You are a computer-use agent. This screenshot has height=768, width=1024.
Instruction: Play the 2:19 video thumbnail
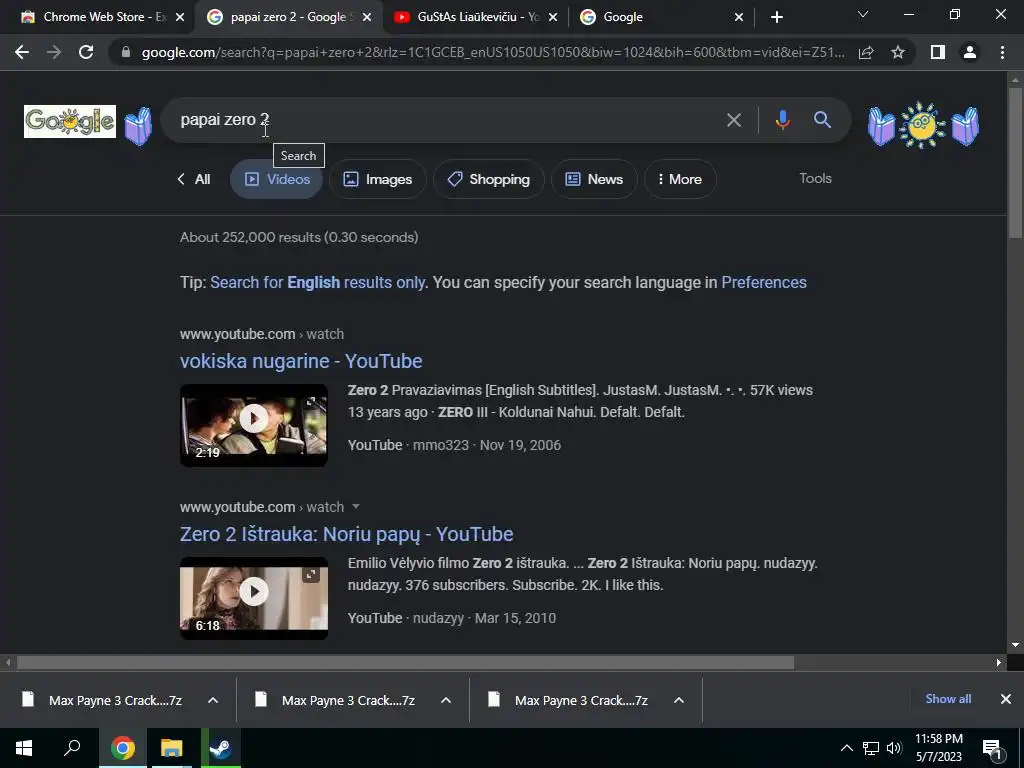coord(254,425)
